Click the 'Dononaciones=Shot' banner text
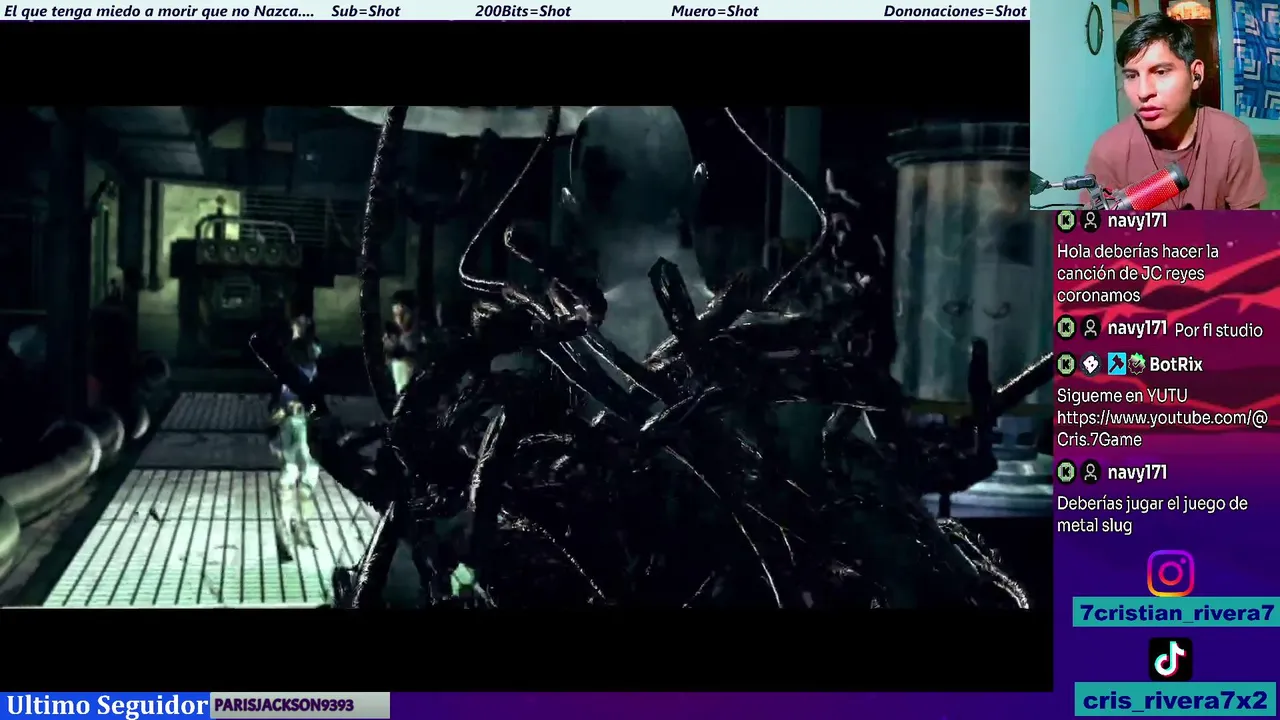1280x720 pixels. click(955, 11)
